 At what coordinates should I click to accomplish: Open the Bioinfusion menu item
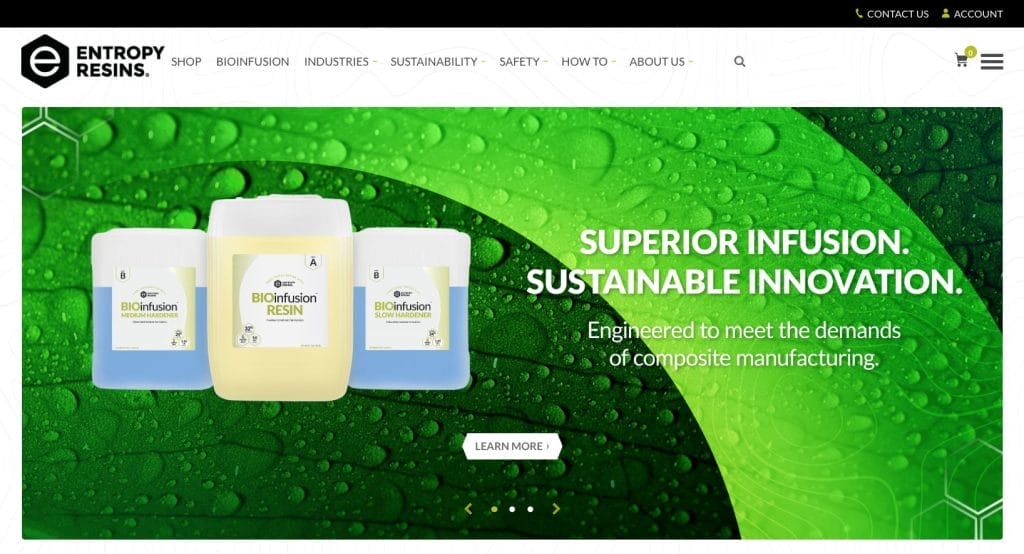pyautogui.click(x=253, y=61)
